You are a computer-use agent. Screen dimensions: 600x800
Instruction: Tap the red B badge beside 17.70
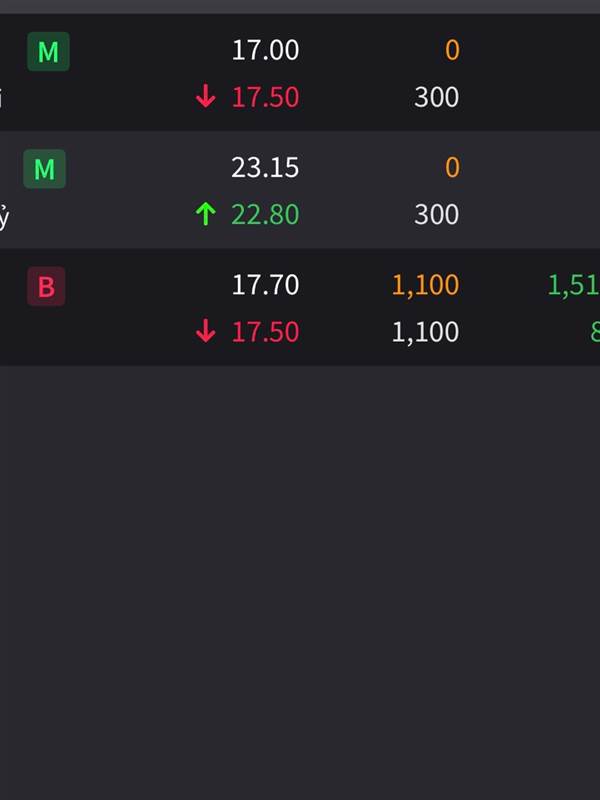[x=46, y=286]
